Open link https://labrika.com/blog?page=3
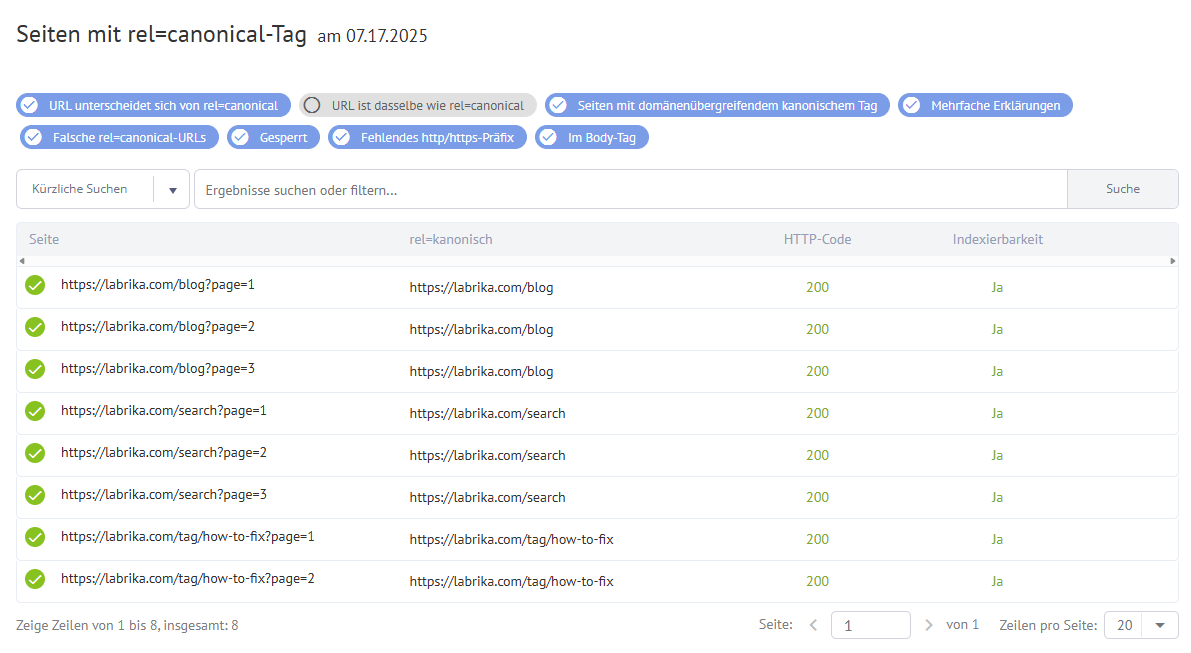The width and height of the screenshot is (1191, 653). click(x=157, y=368)
